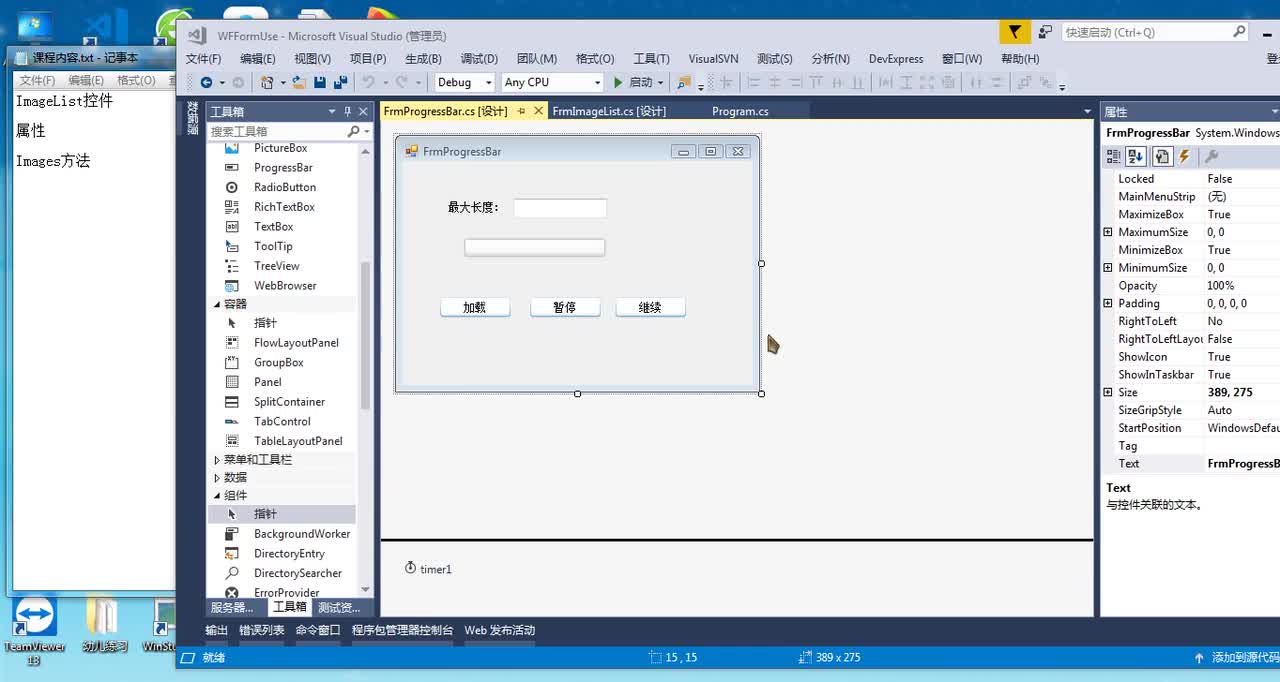This screenshot has height=682, width=1280.
Task: Collapse the 容器 toolbox category
Action: [x=217, y=304]
